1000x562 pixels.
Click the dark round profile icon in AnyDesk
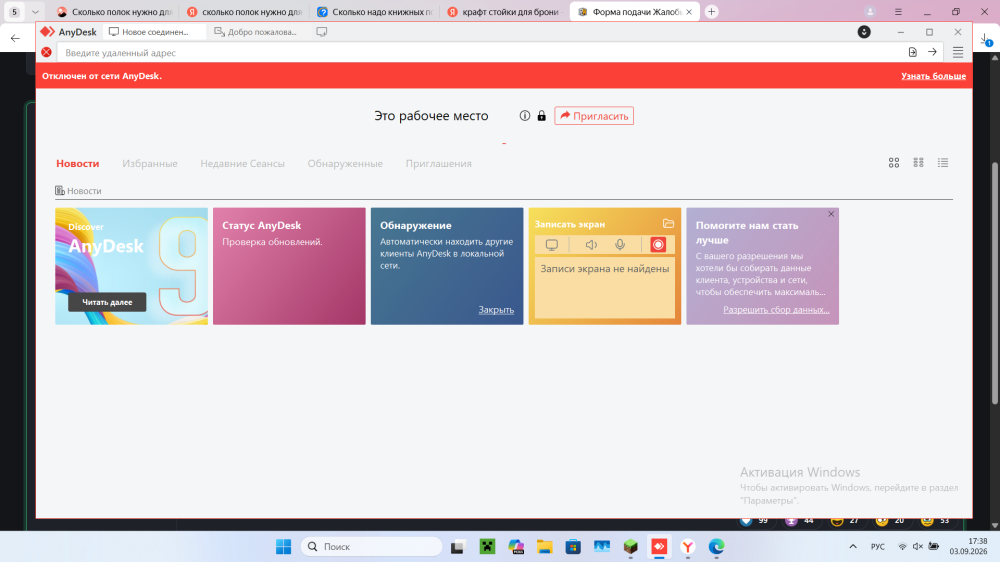pyautogui.click(x=864, y=32)
